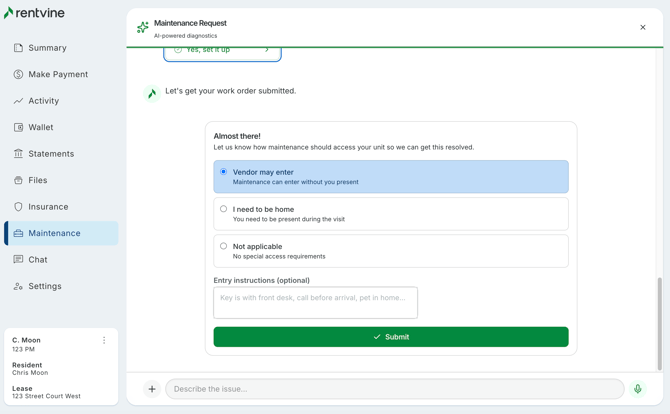Open the Summary page

[x=47, y=48]
